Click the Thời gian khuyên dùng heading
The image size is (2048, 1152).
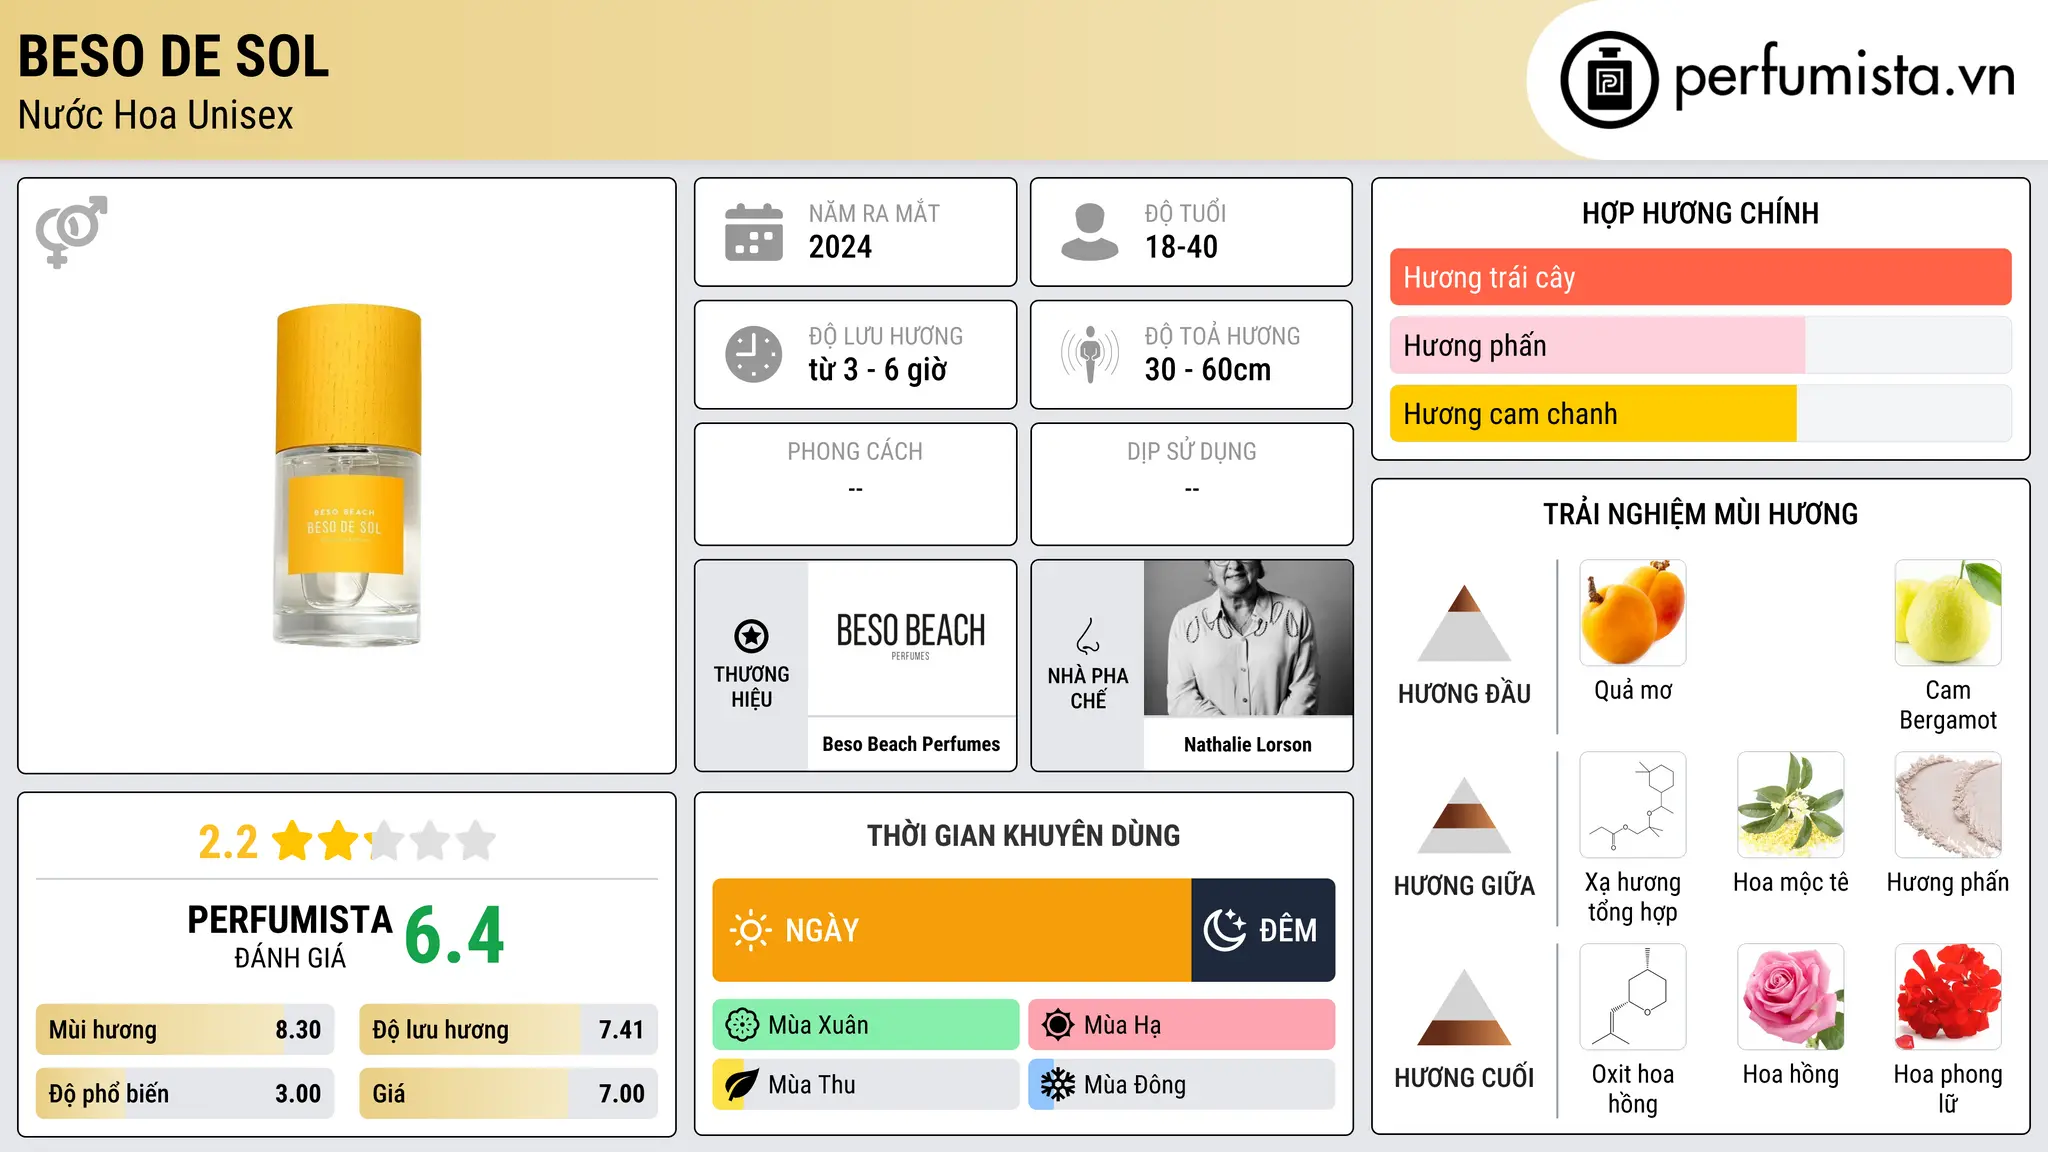[x=1023, y=835]
